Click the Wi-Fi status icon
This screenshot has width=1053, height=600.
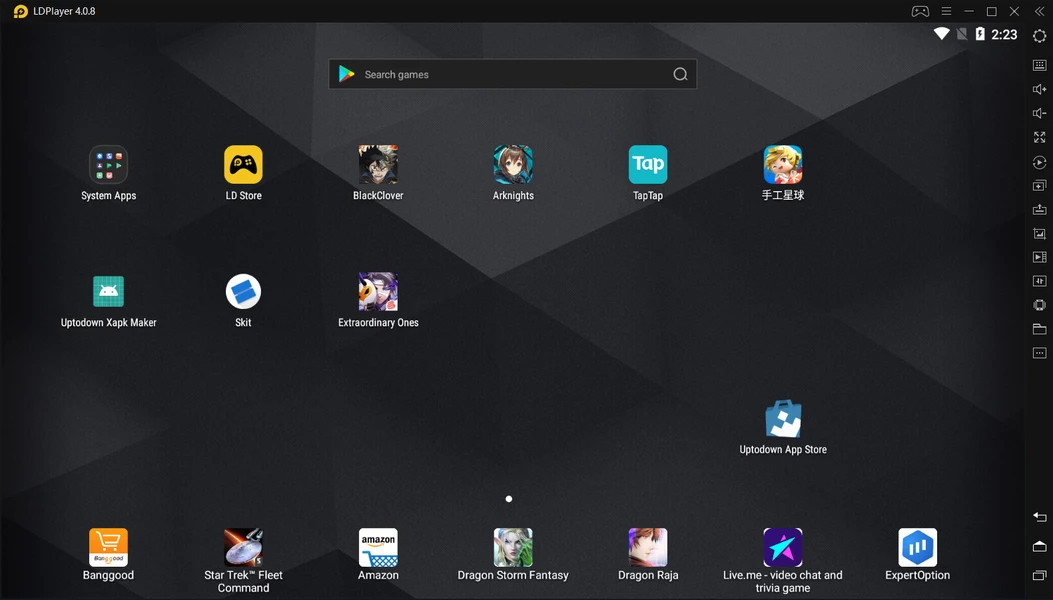pos(942,34)
